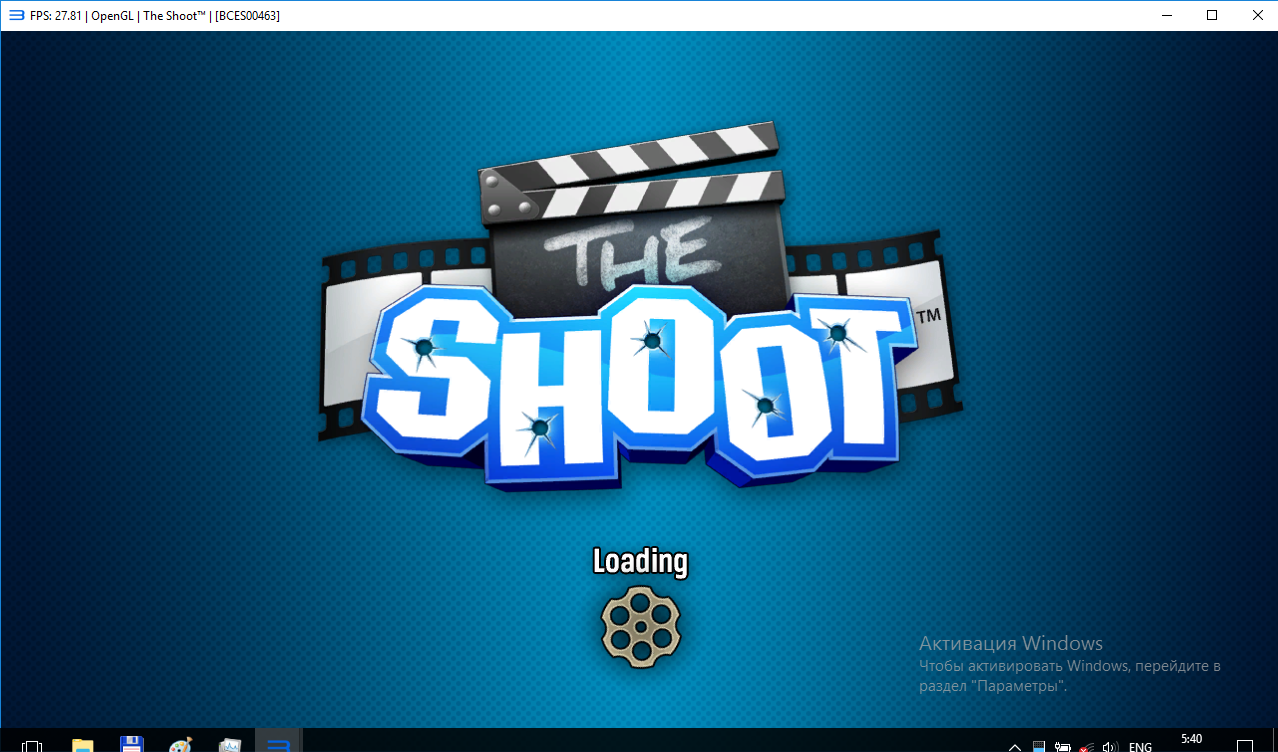Click the volume speaker tray icon
Image resolution: width=1278 pixels, height=752 pixels.
point(1109,746)
